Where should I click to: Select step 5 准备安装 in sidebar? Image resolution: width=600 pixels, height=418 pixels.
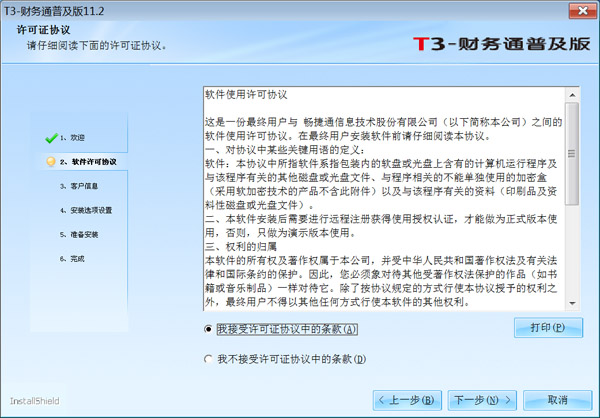click(84, 234)
